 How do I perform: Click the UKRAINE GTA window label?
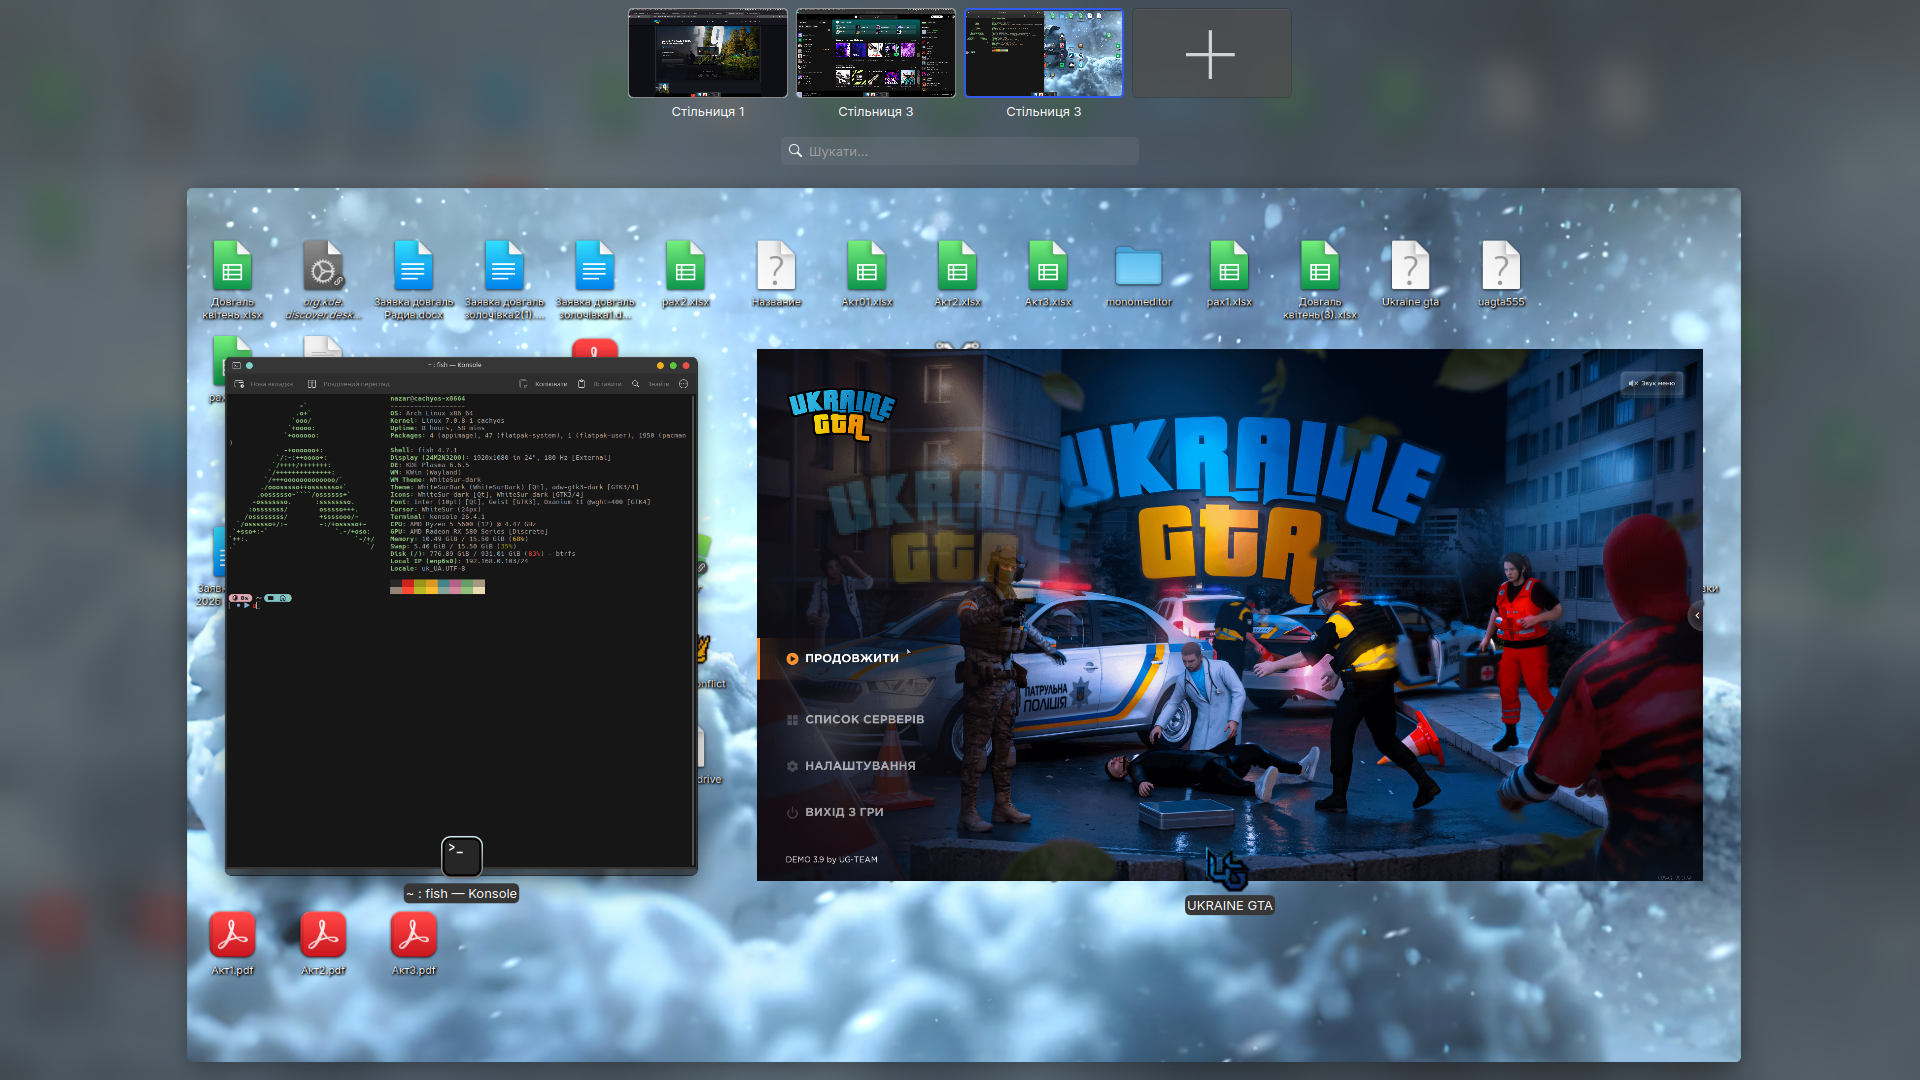pos(1229,906)
